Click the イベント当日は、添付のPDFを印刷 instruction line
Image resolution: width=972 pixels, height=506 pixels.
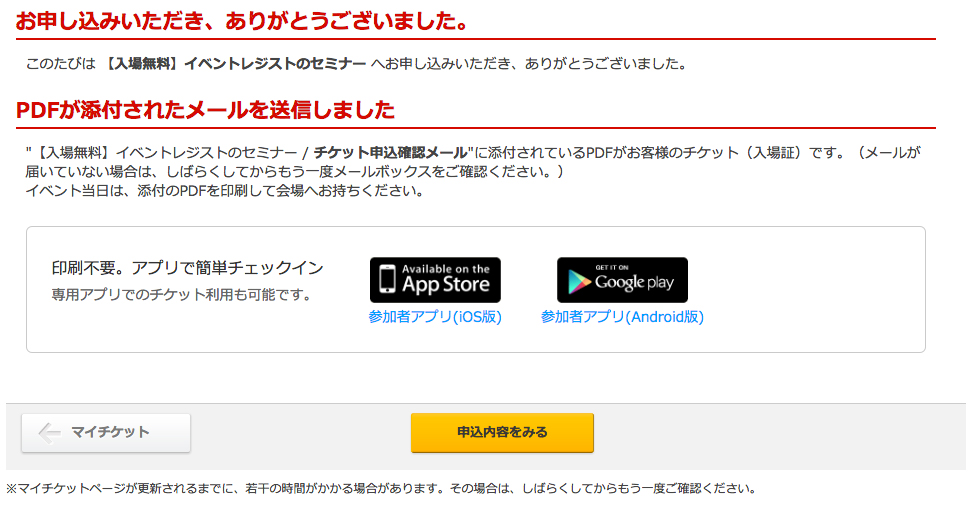(x=224, y=191)
